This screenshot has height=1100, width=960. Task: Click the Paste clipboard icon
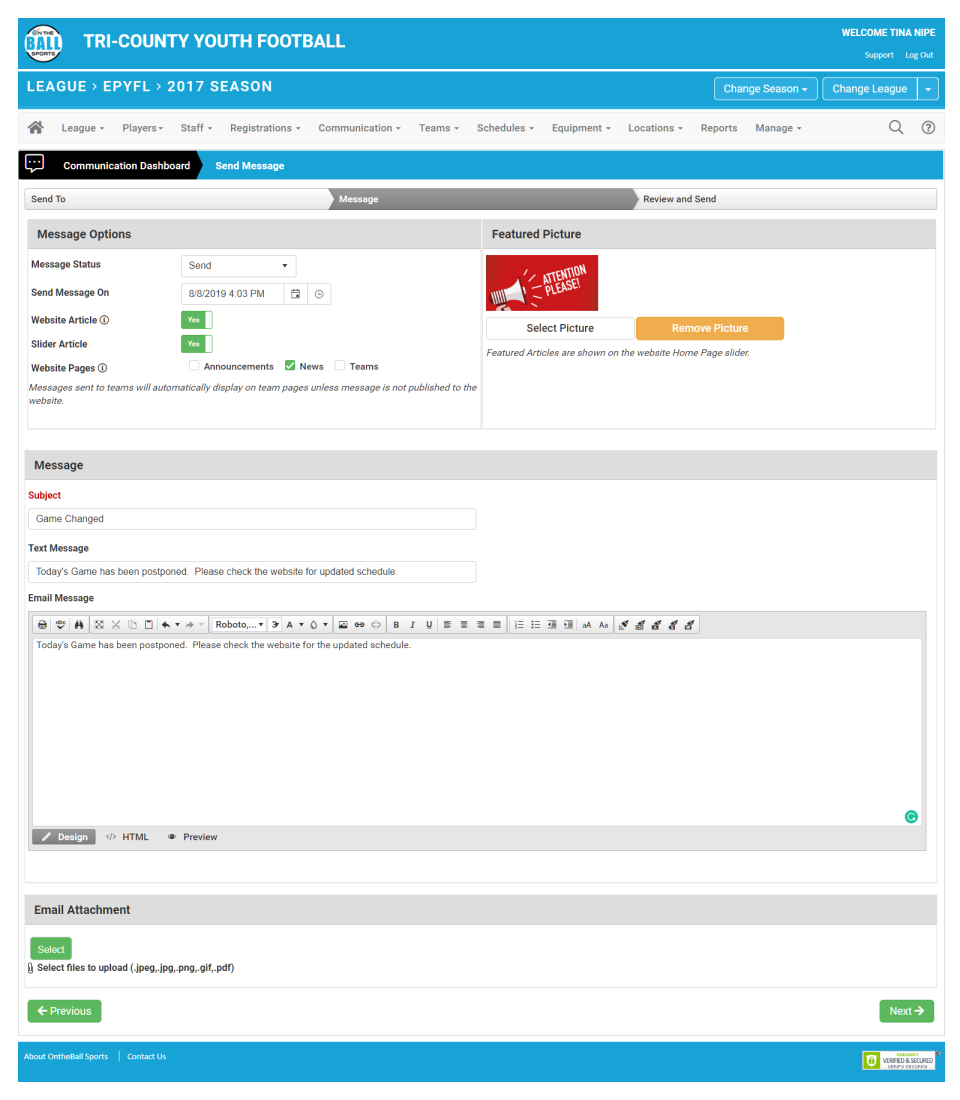149,624
